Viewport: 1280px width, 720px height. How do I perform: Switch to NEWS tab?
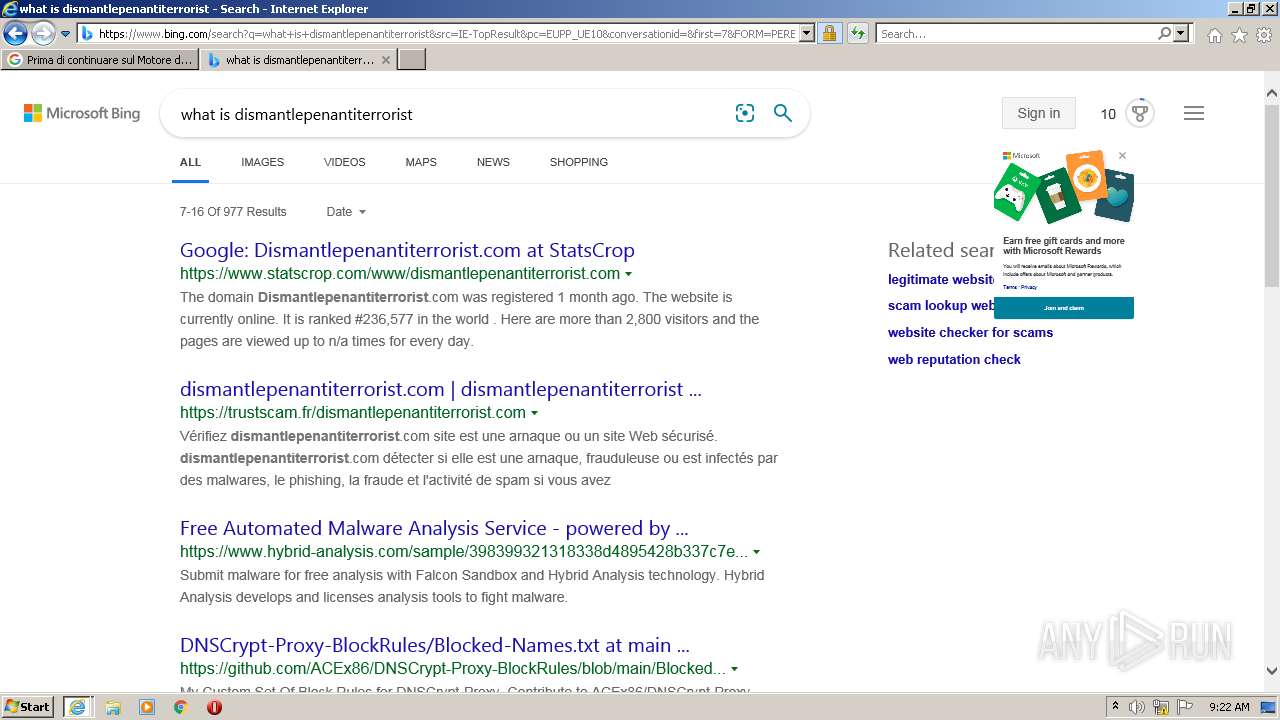tap(493, 162)
